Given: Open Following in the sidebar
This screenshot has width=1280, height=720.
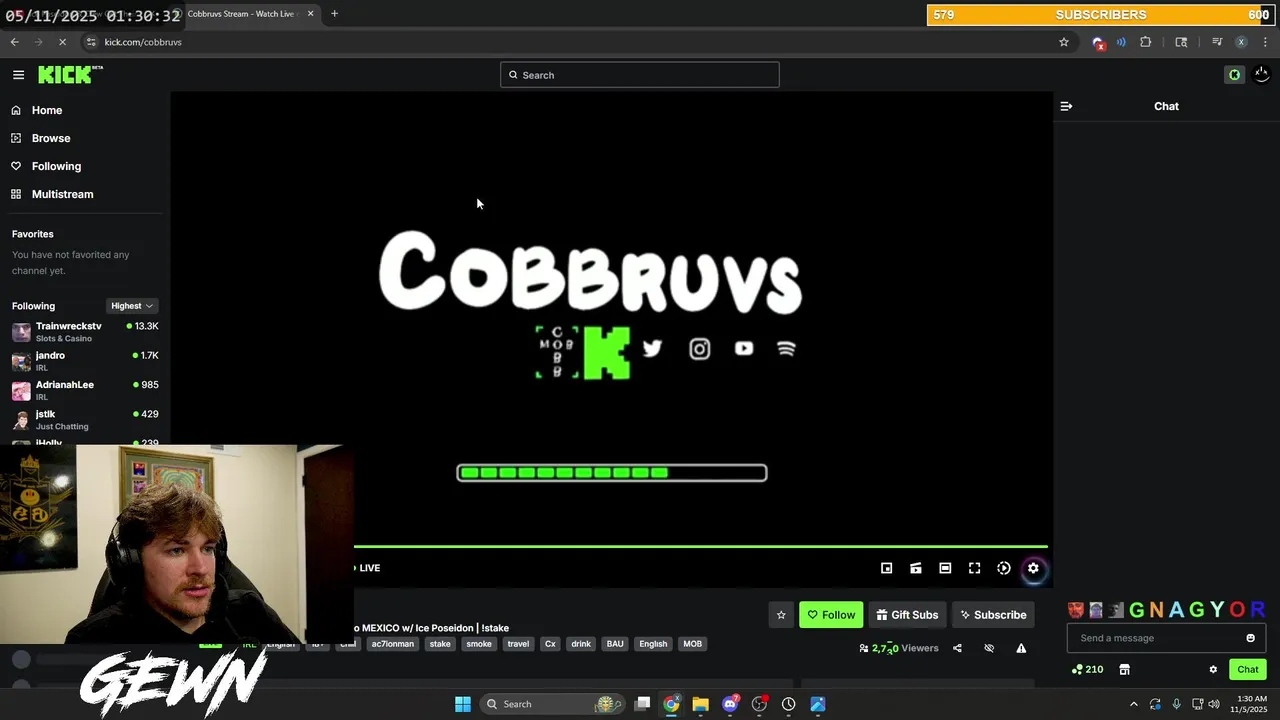Looking at the screenshot, I should click(56, 166).
